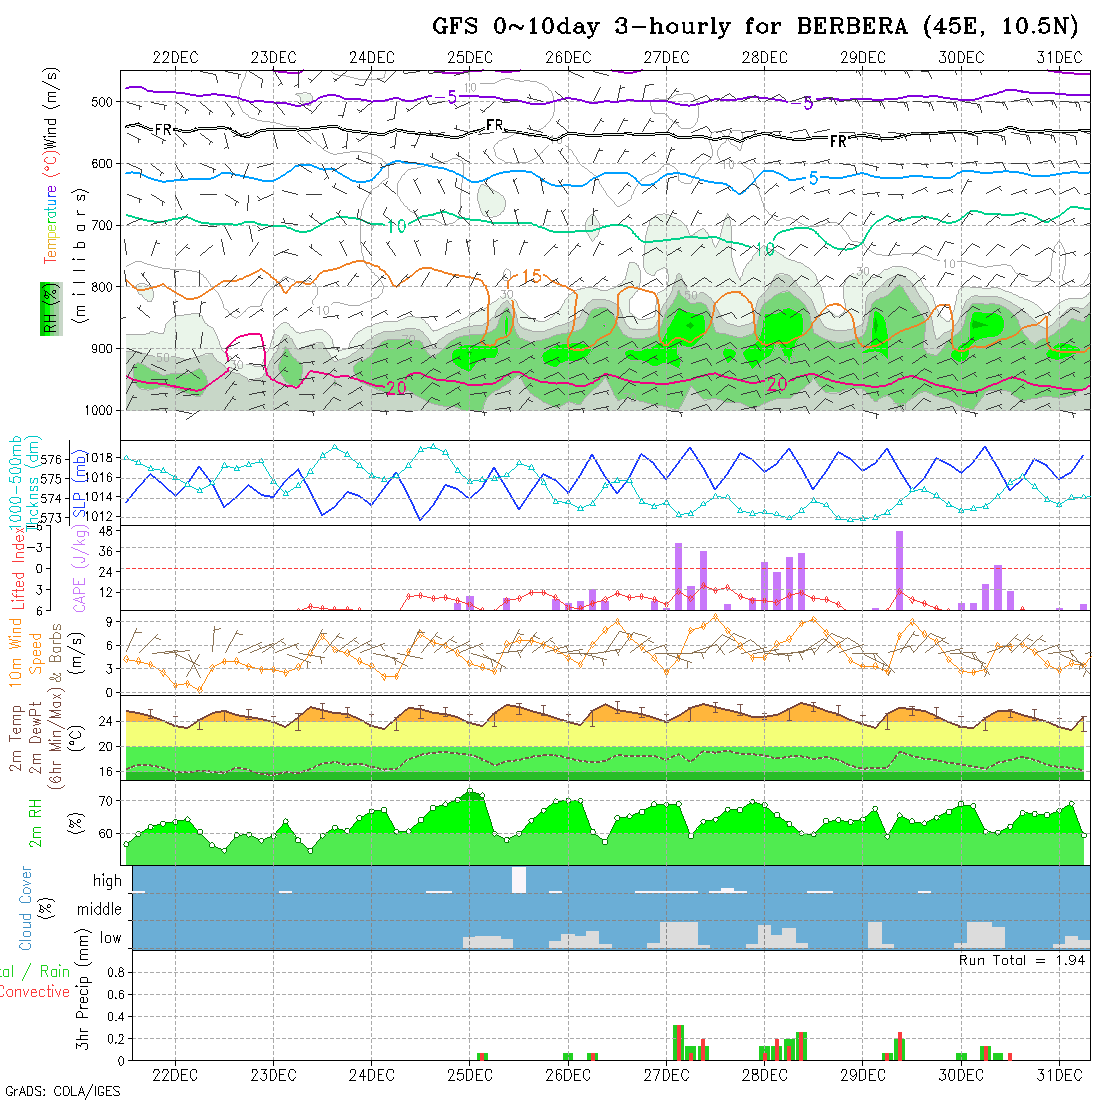Click the "2m RH" axis label
This screenshot has height=1100, width=1100.
(x=35, y=822)
